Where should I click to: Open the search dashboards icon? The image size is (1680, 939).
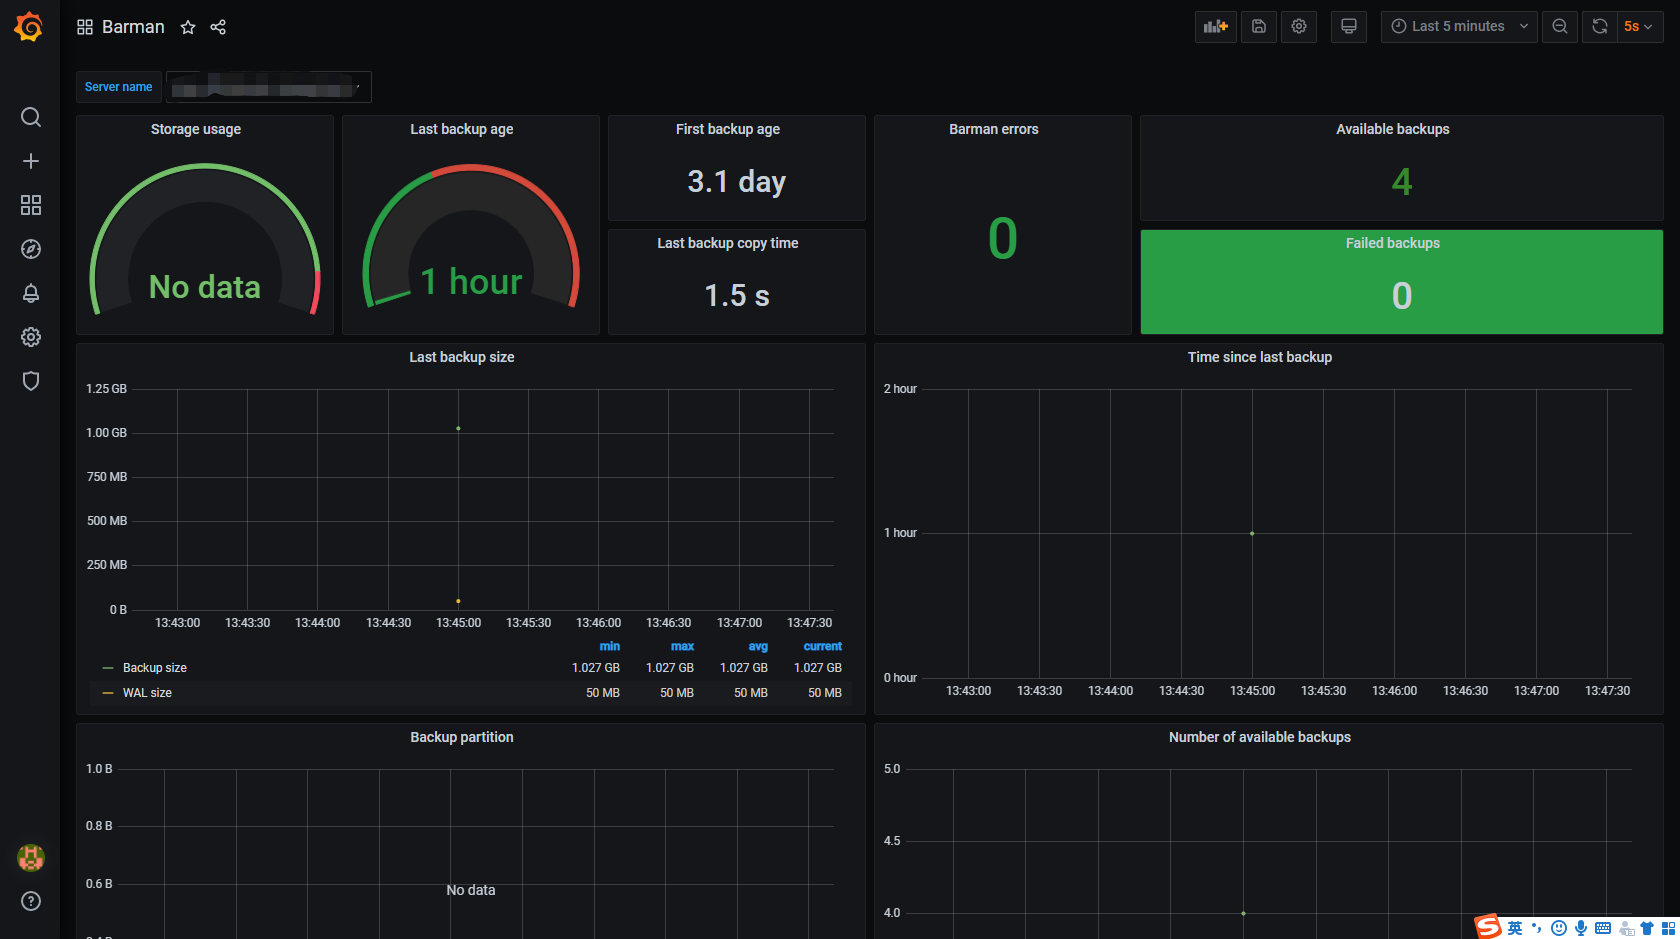[31, 117]
